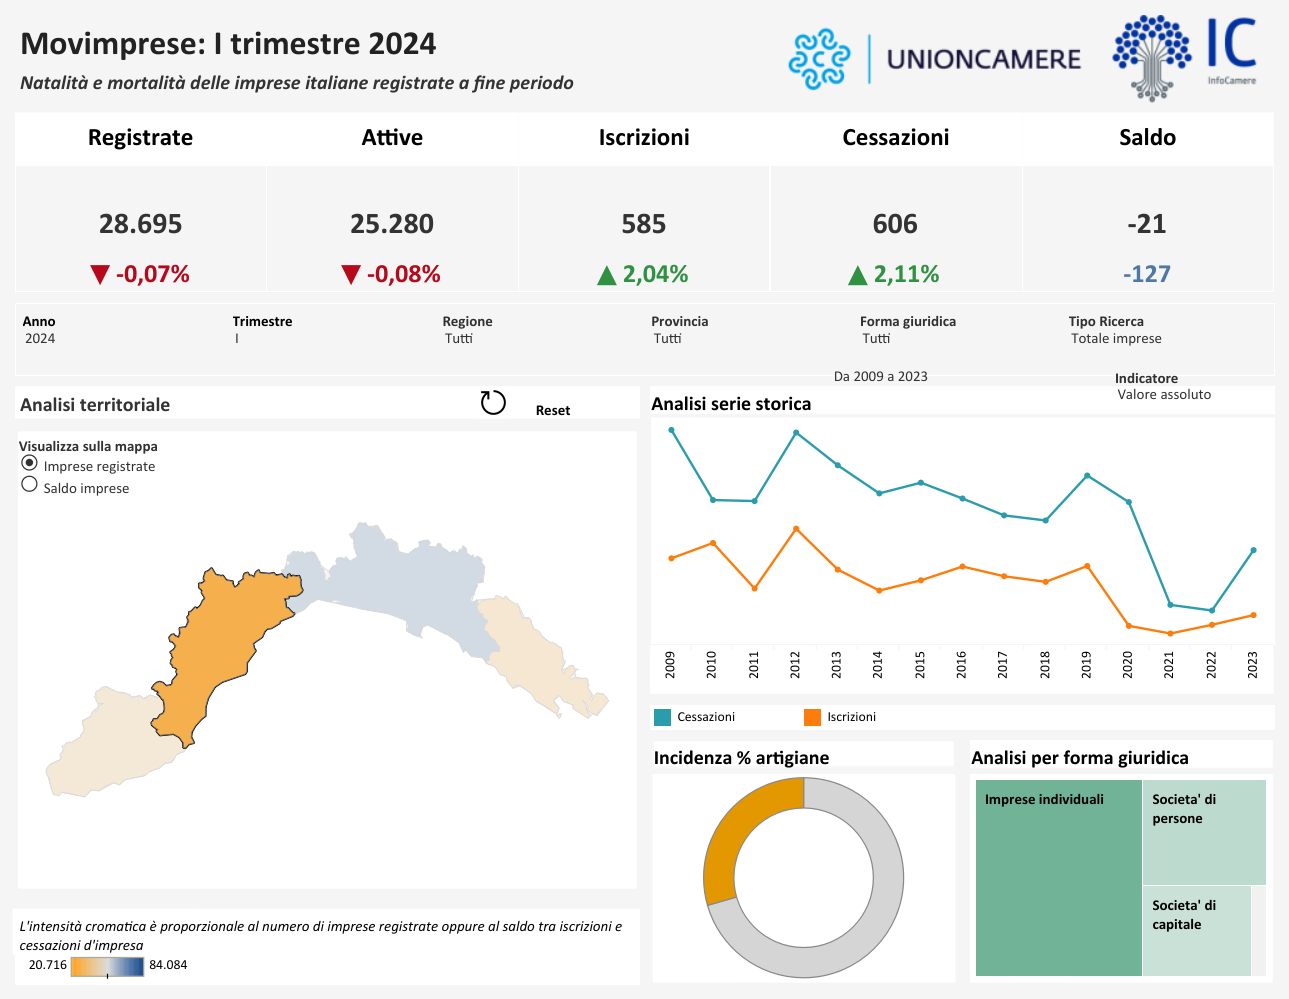The width and height of the screenshot is (1289, 999).
Task: Open the Regione filter dropdown
Action: pyautogui.click(x=459, y=339)
